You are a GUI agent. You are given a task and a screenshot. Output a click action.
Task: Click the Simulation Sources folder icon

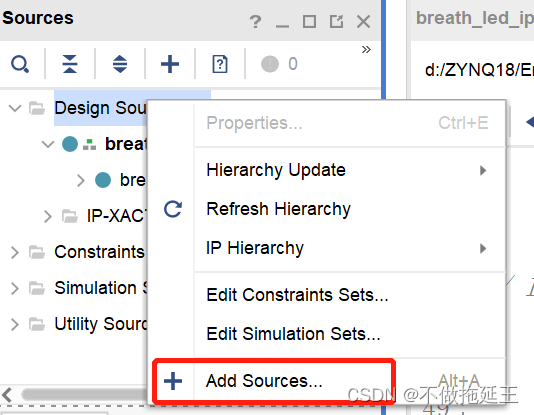click(x=37, y=288)
